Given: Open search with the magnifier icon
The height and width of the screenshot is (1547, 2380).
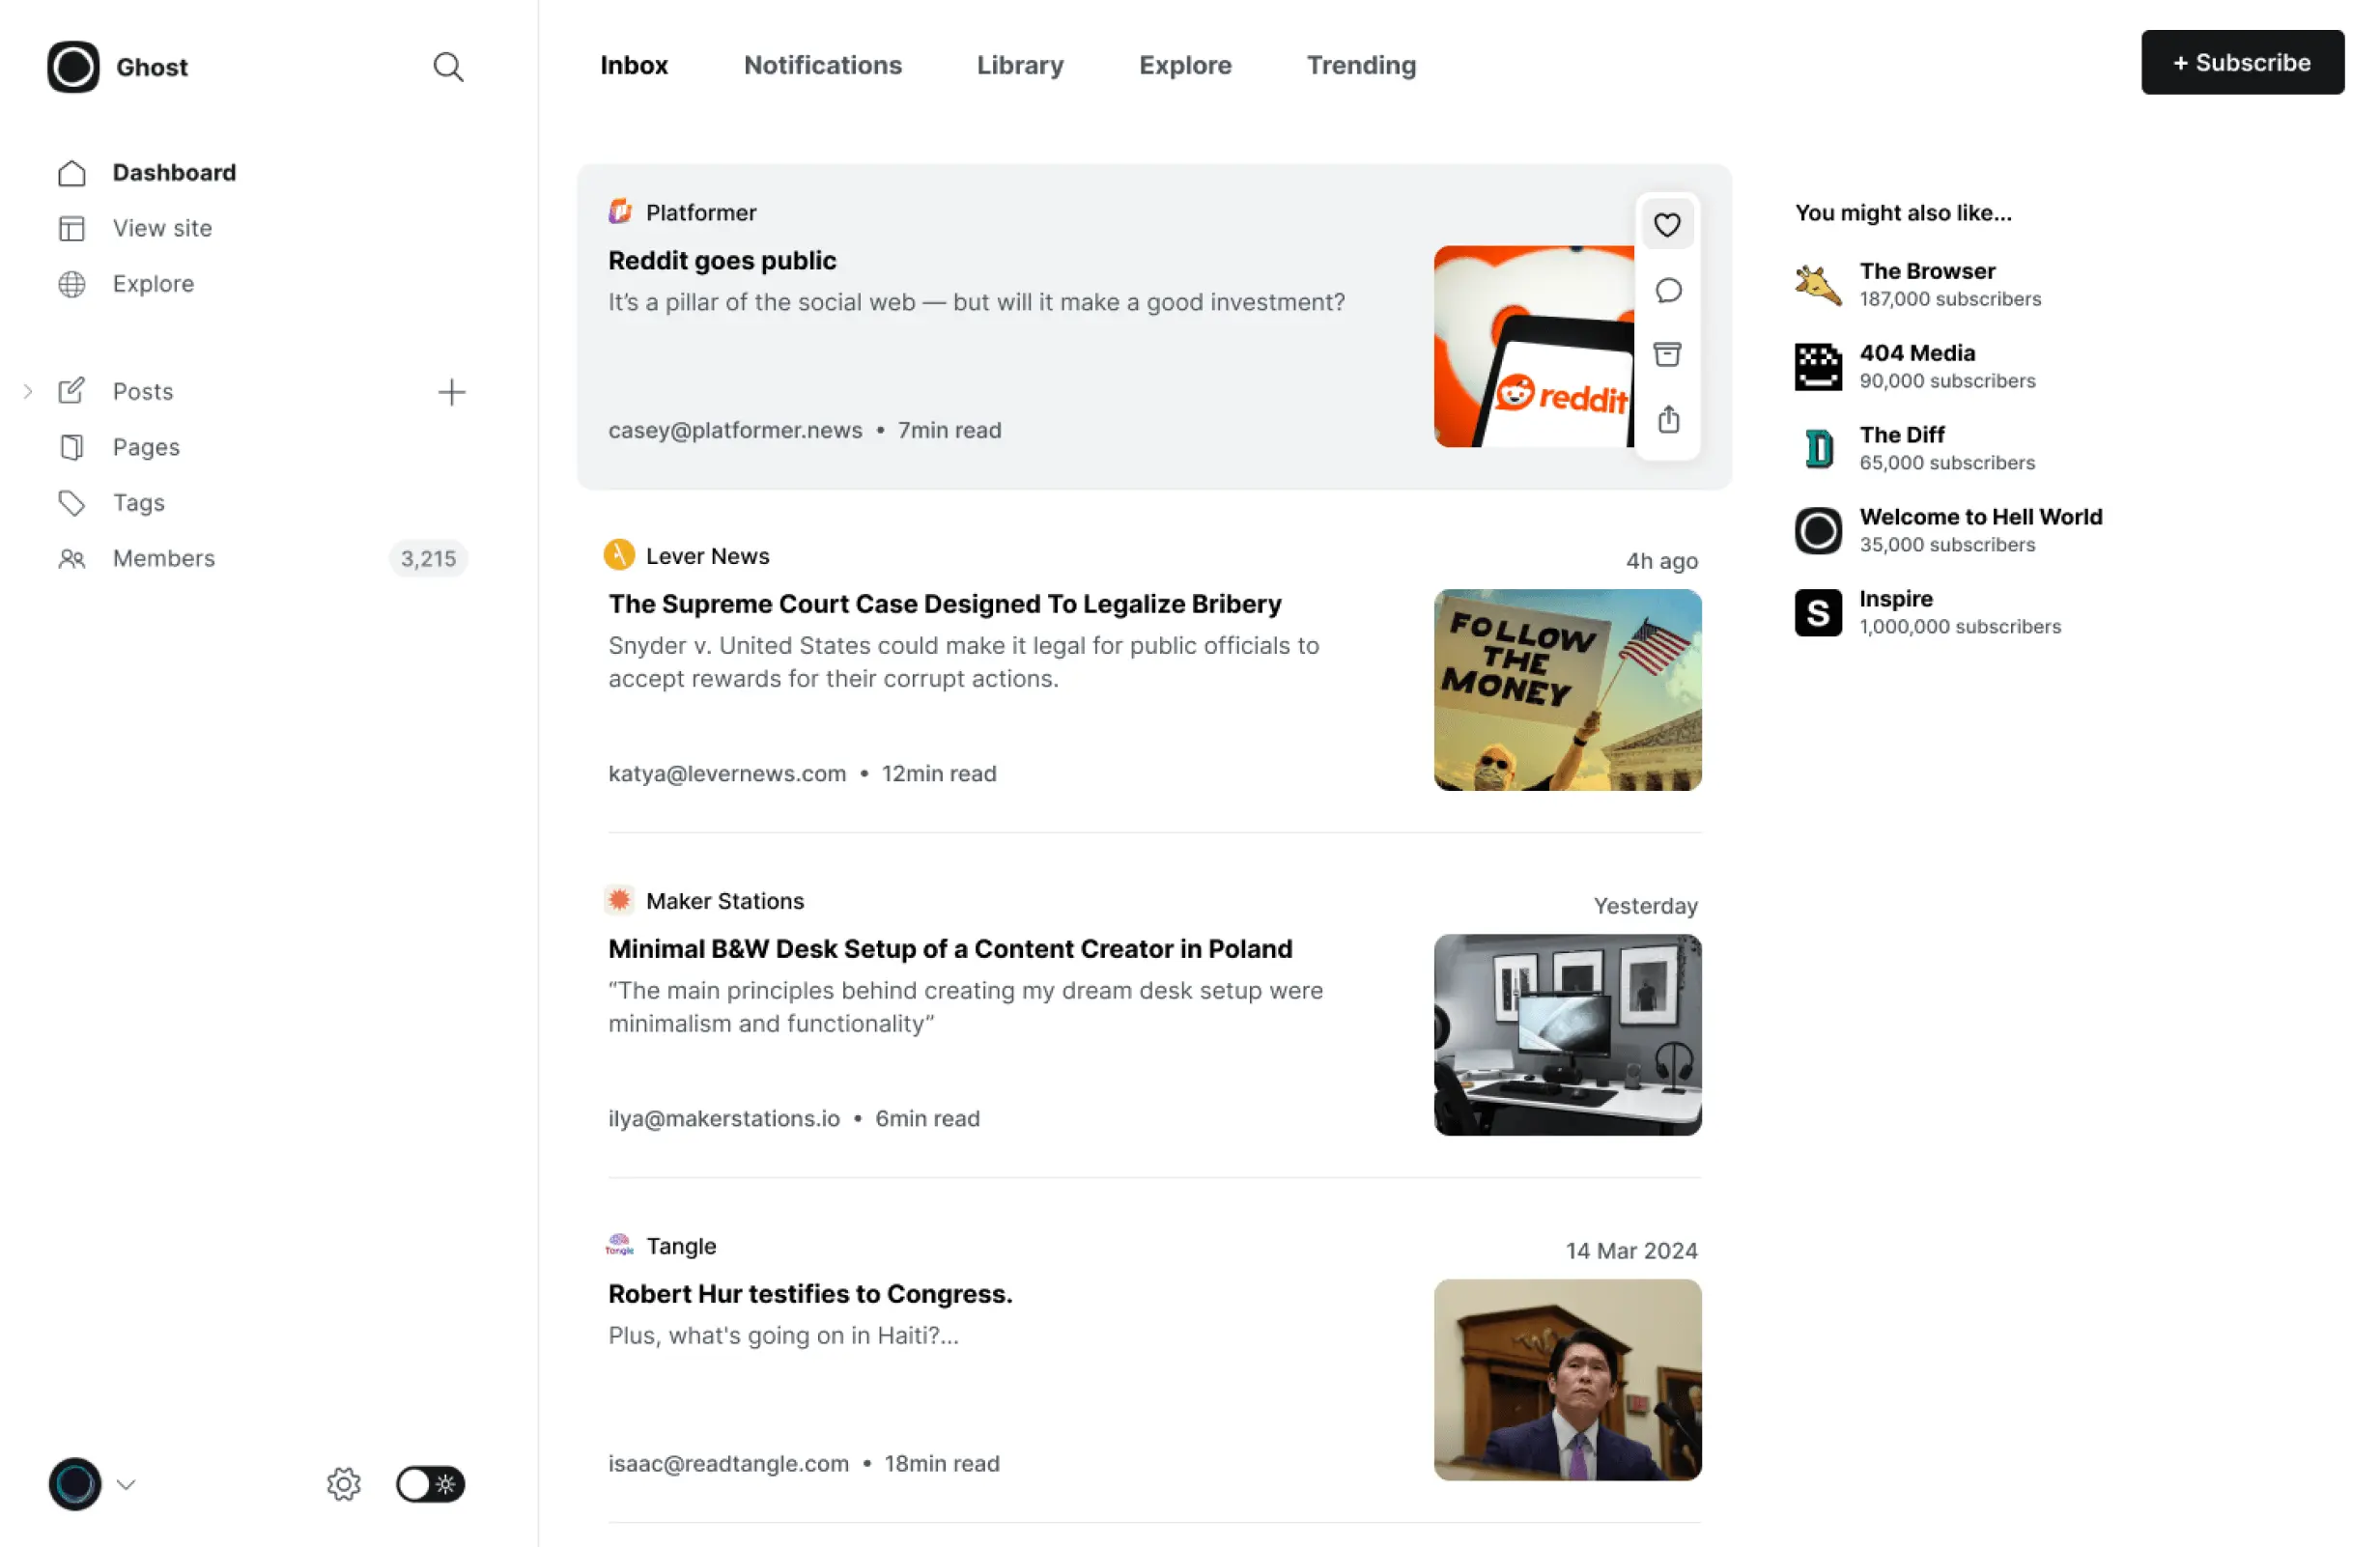Looking at the screenshot, I should tap(448, 67).
